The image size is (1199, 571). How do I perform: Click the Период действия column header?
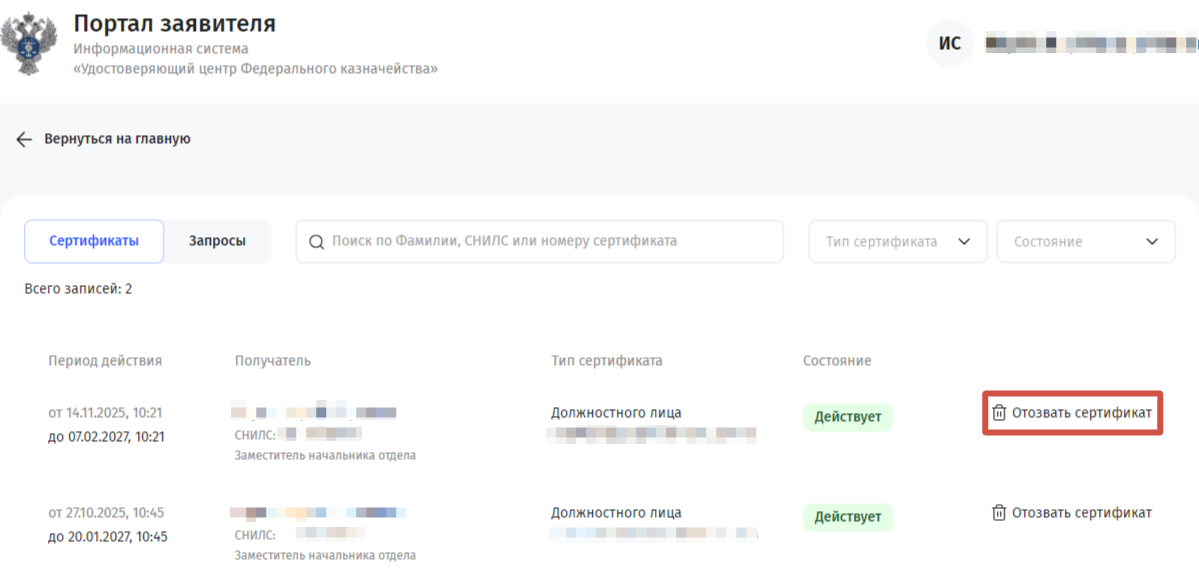[105, 361]
